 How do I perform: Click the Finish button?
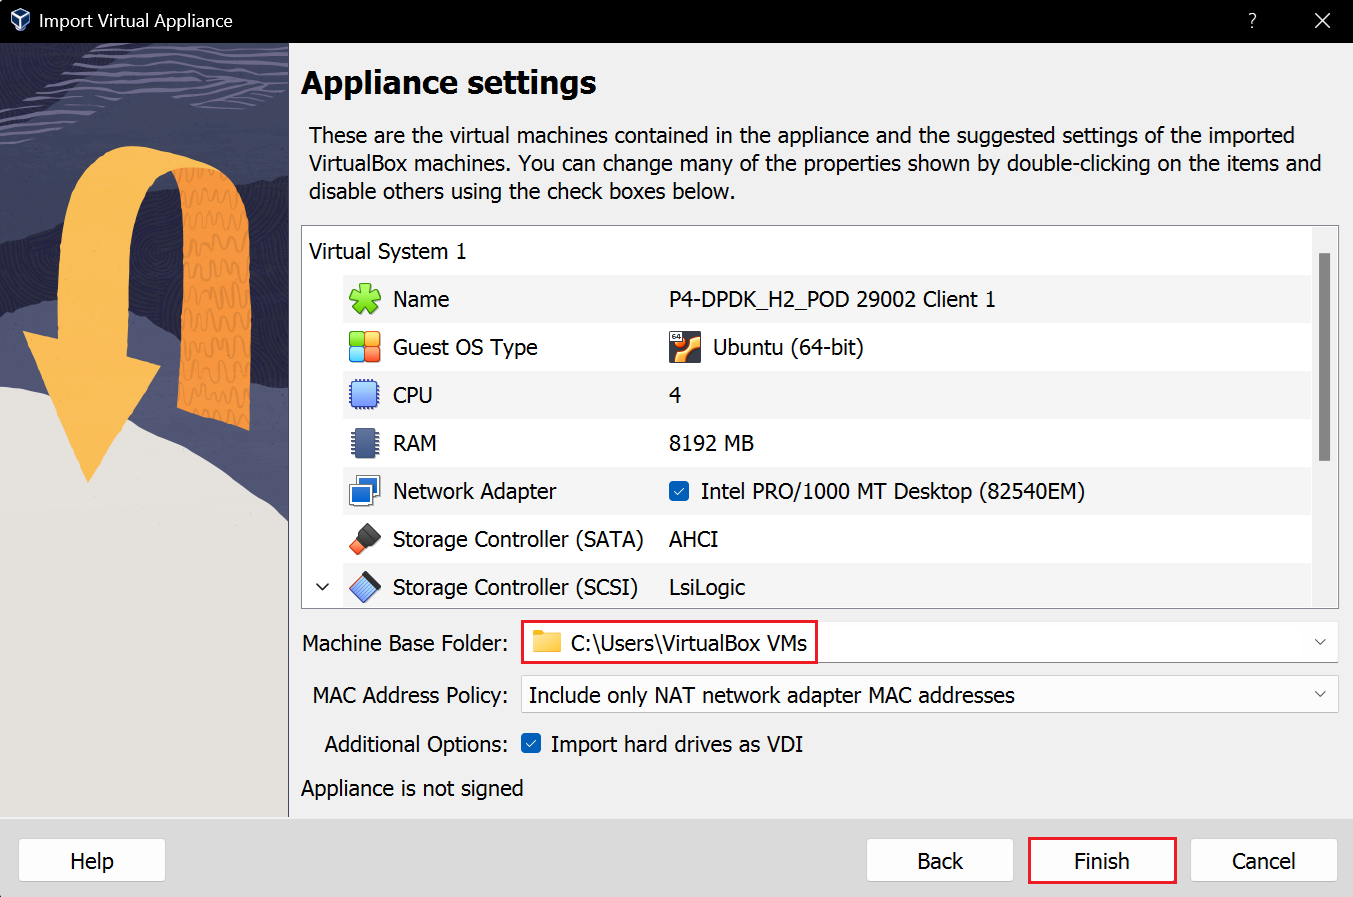tap(1102, 861)
